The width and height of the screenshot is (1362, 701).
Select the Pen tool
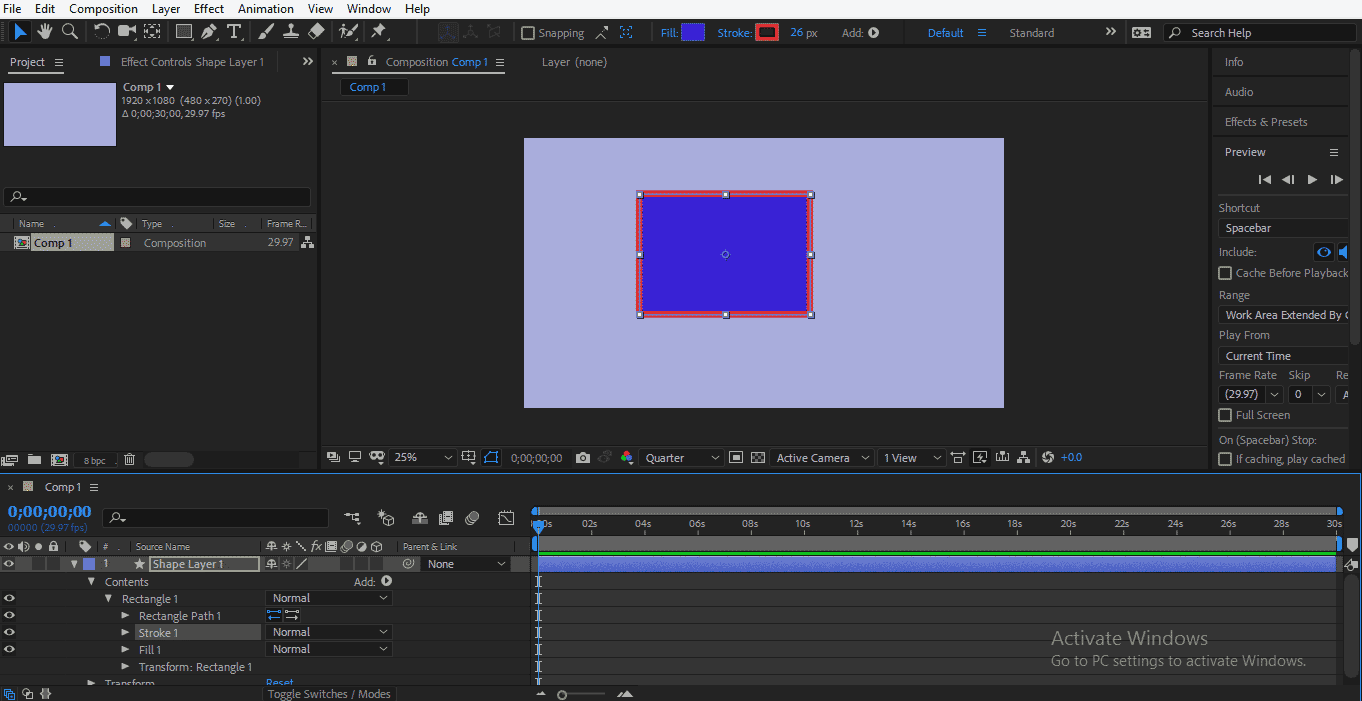pos(209,32)
